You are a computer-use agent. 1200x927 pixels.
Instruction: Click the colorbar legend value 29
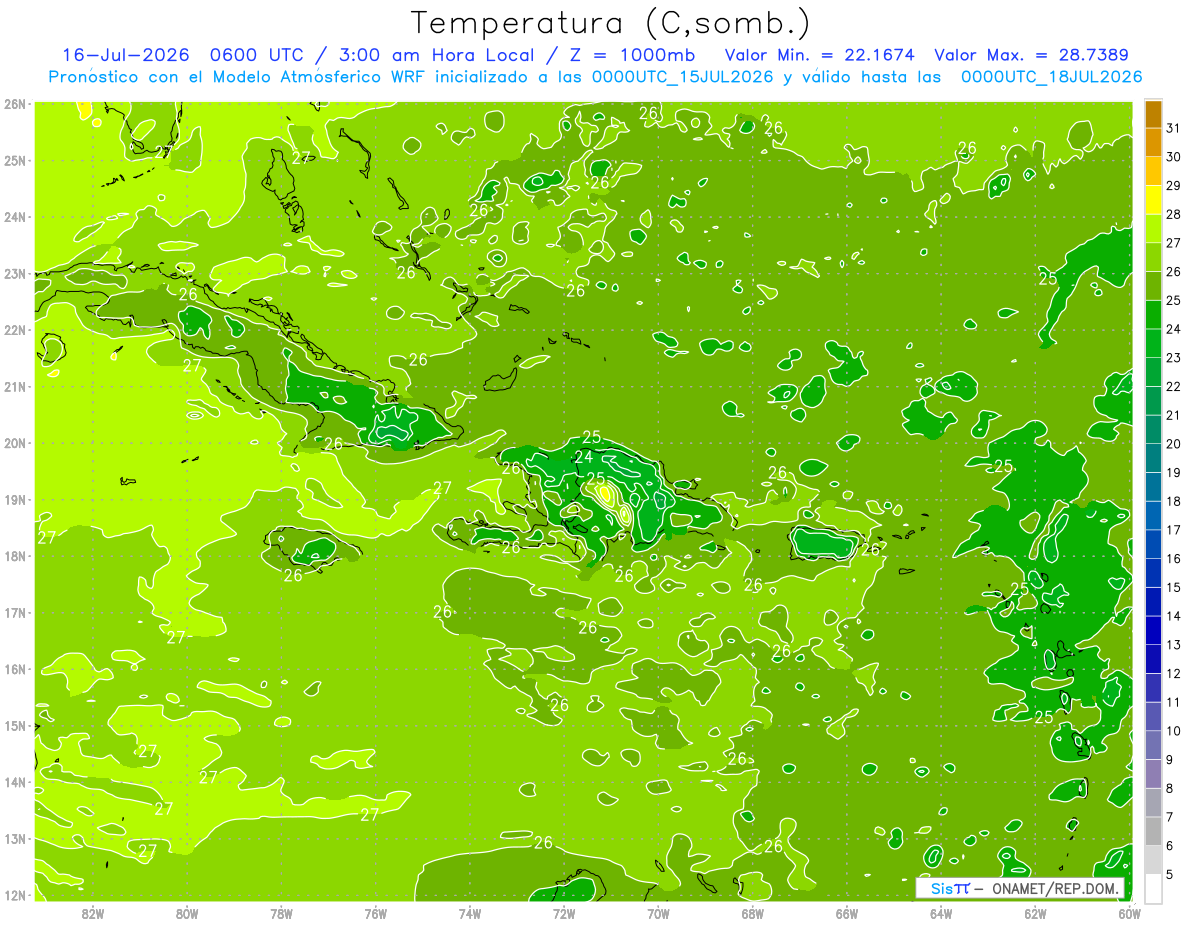[x=1173, y=186]
